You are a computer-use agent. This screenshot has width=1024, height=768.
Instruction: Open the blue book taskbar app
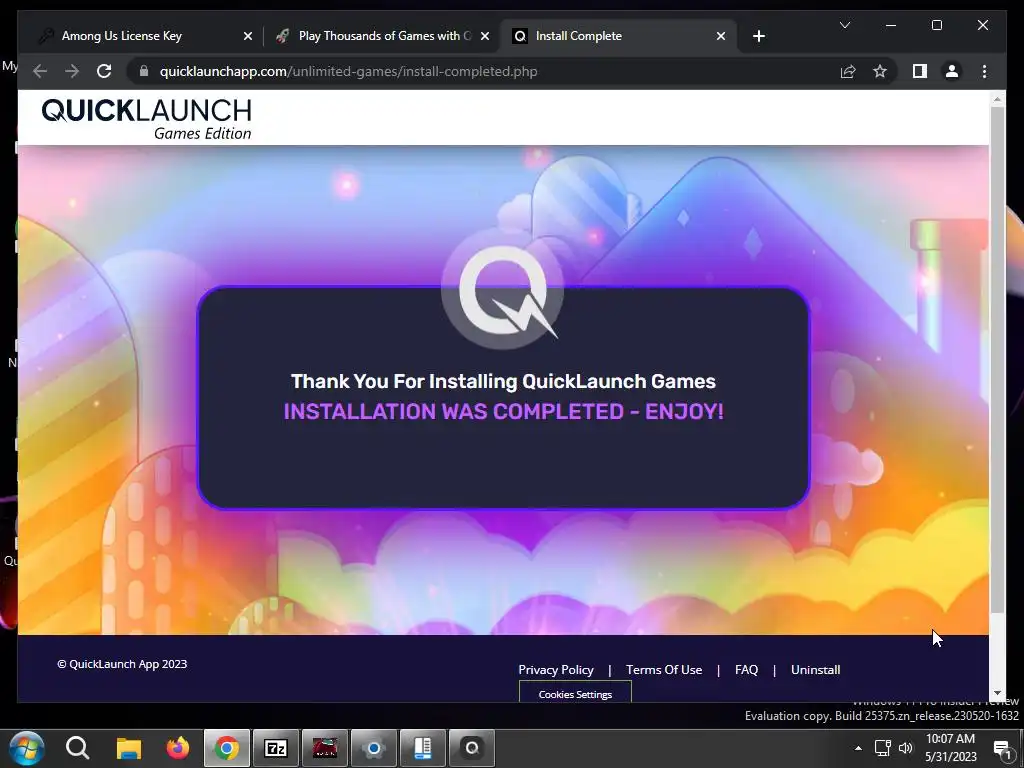click(x=423, y=748)
